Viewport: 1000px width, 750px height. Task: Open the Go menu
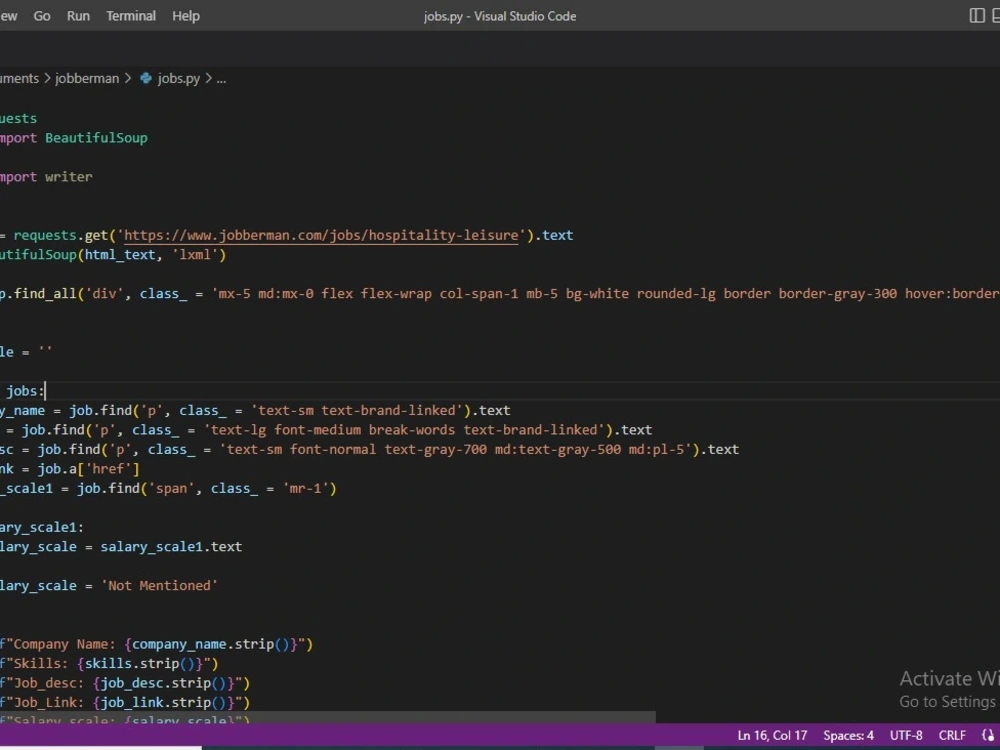41,16
